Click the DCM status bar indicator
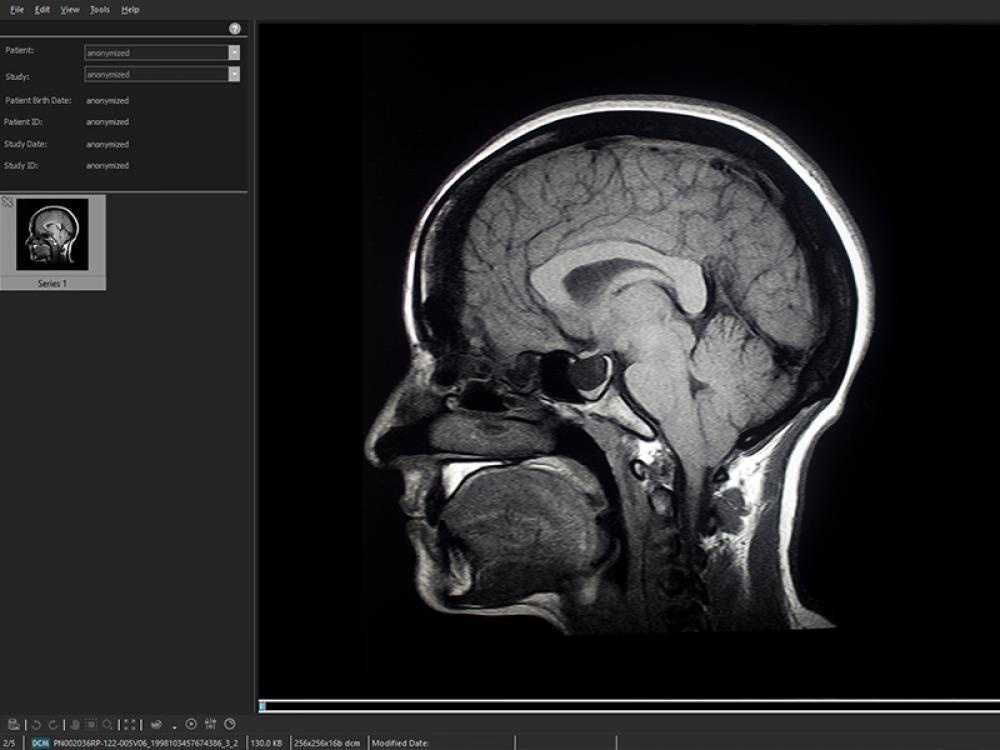Viewport: 1000px width, 750px height. pyautogui.click(x=38, y=743)
